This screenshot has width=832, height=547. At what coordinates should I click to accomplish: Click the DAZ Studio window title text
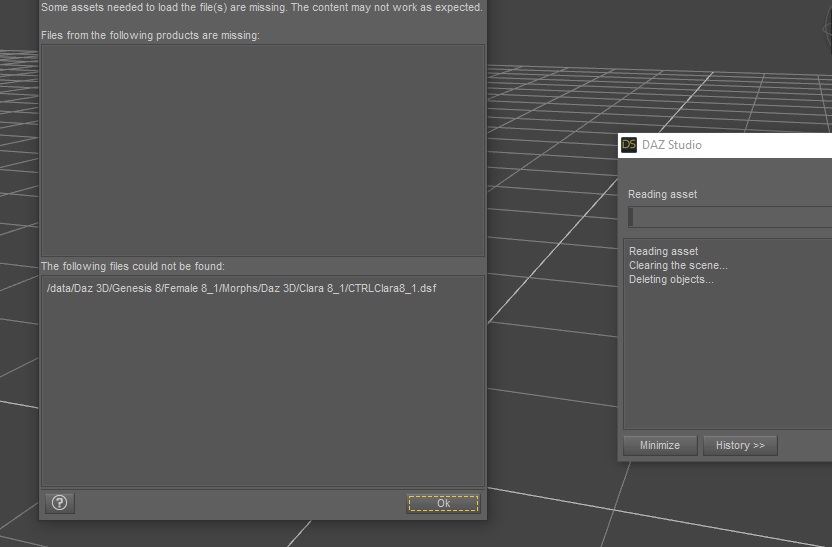671,145
